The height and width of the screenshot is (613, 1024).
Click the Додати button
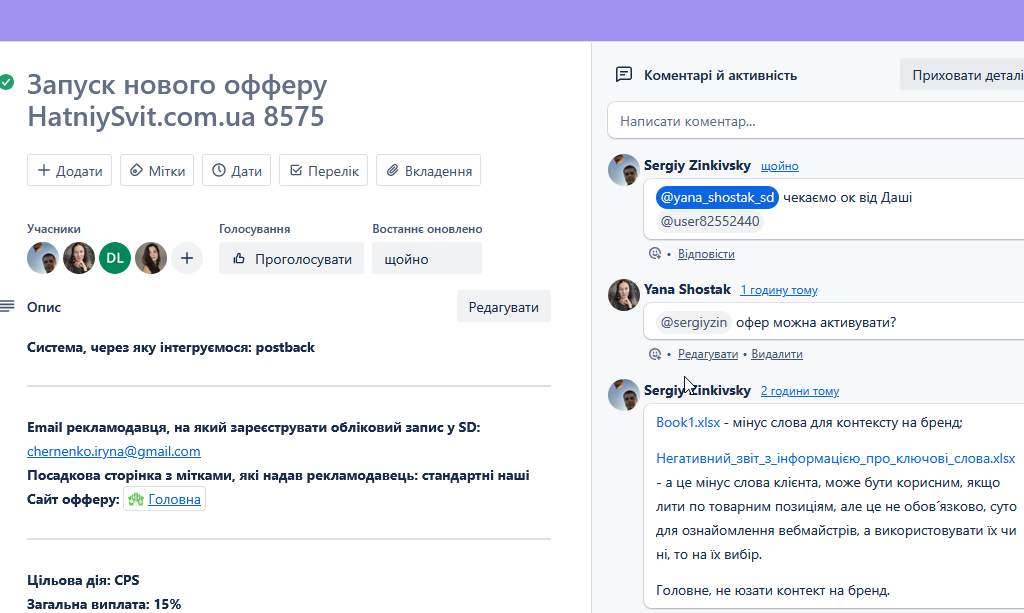click(x=69, y=170)
